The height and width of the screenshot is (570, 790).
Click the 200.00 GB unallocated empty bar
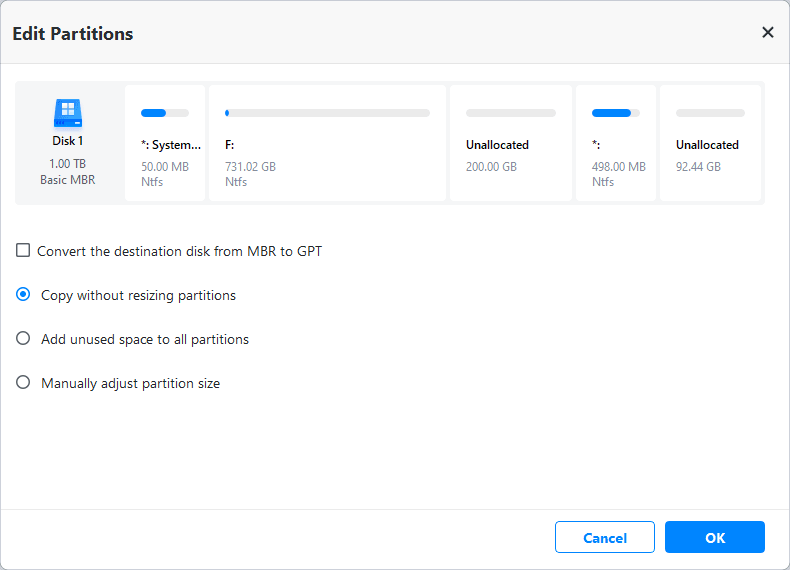(x=510, y=113)
